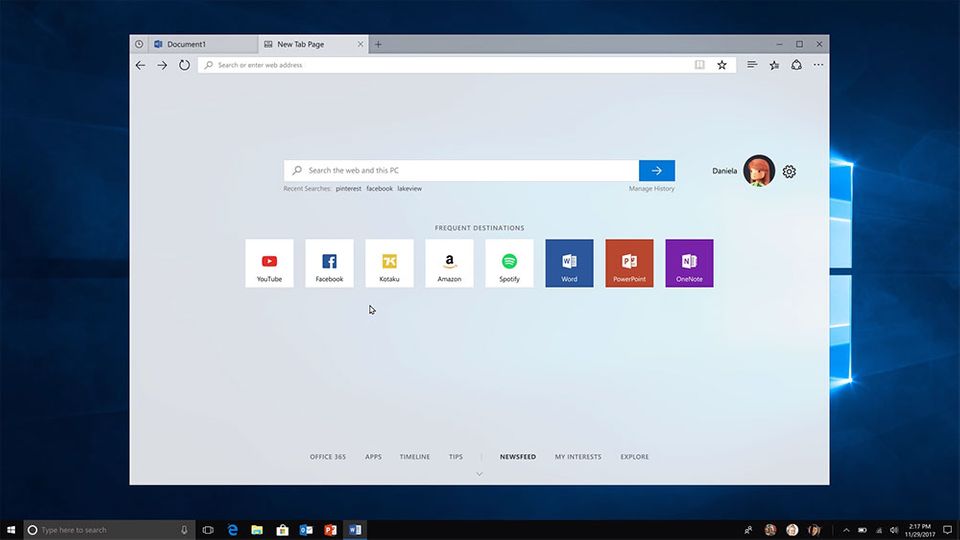
Task: Click the favorites star in the address bar
Action: (x=721, y=65)
